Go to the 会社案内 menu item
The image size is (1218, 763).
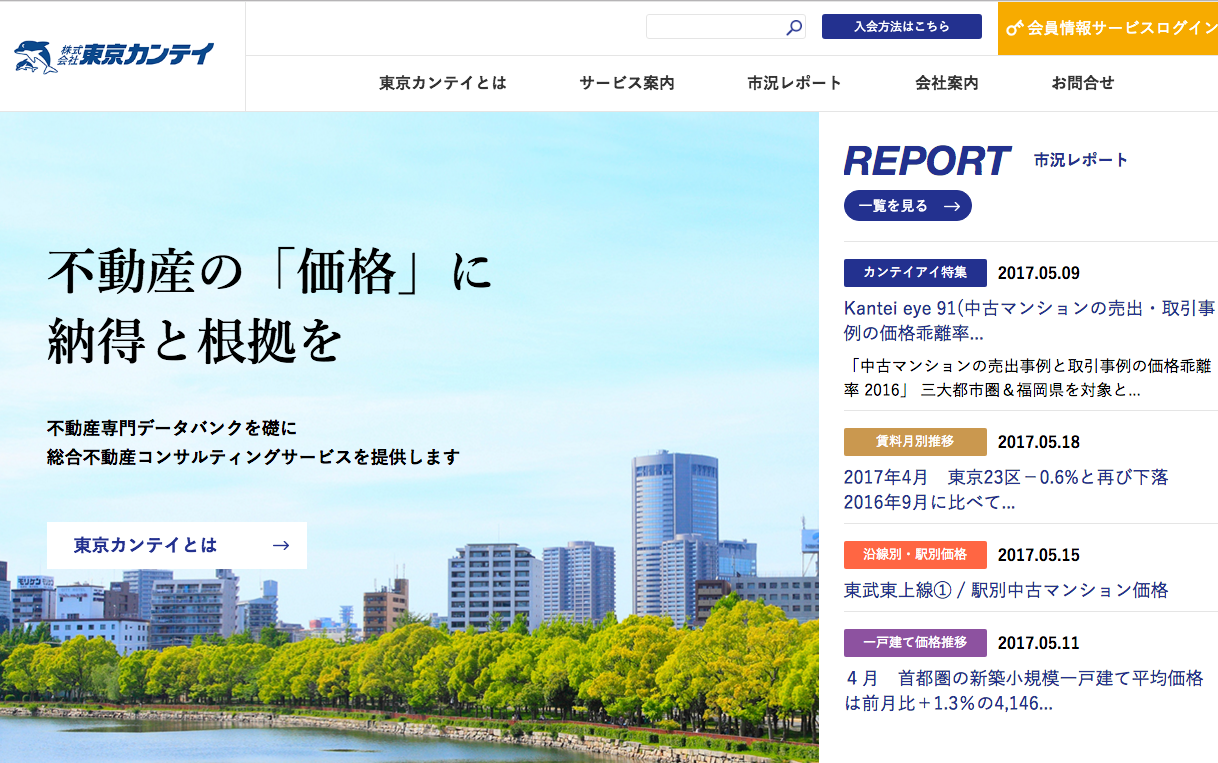point(947,83)
